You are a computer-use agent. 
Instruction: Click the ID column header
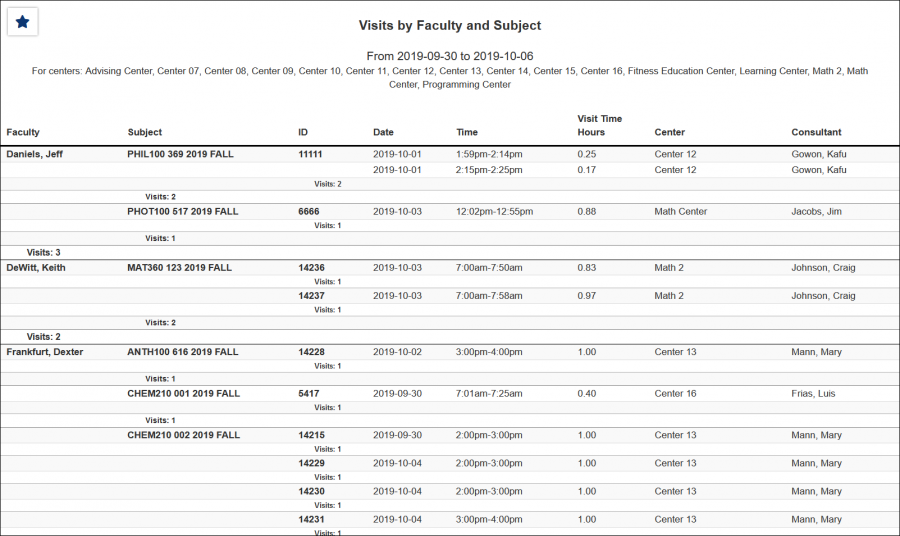(x=303, y=132)
